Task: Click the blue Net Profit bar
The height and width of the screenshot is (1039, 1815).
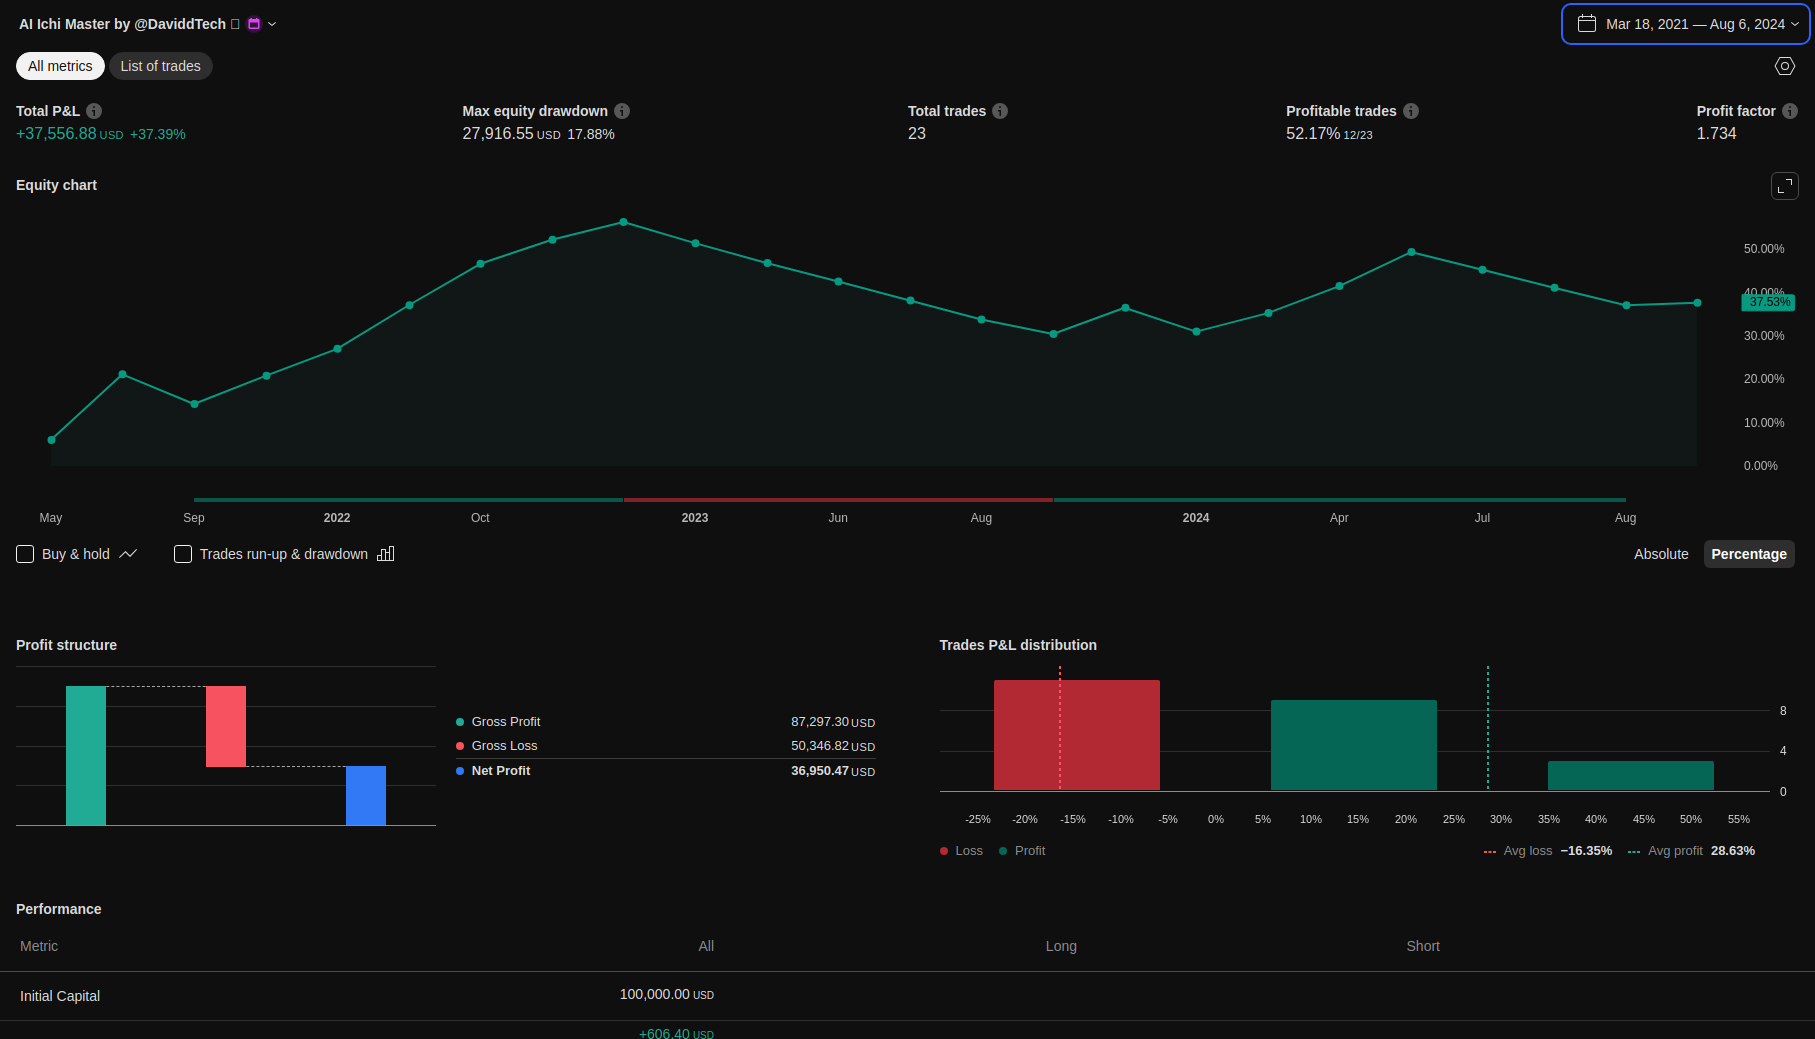Action: tap(366, 795)
